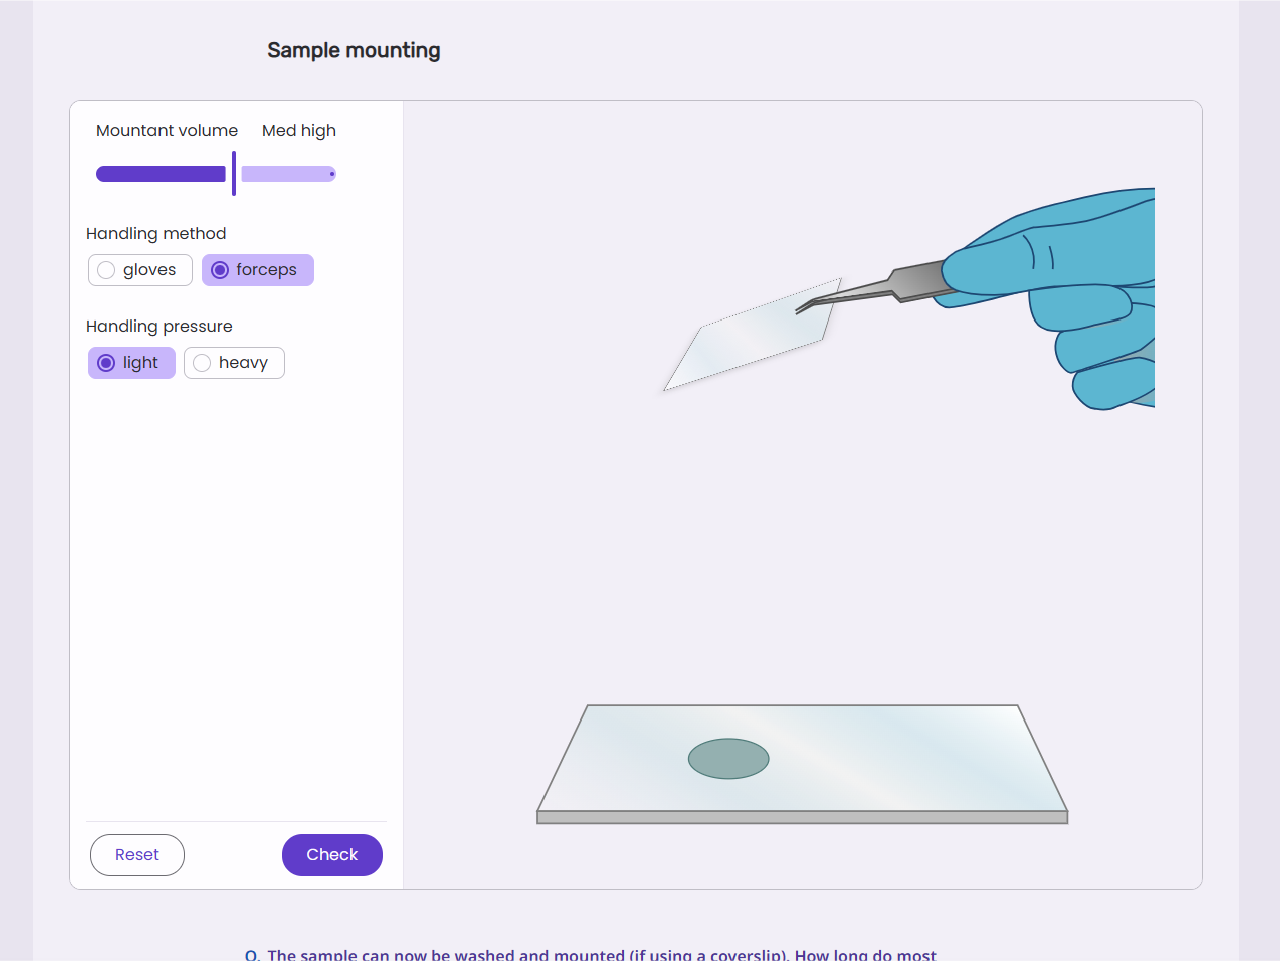Click the Med high volume value label
The width and height of the screenshot is (1280, 961).
coord(299,131)
